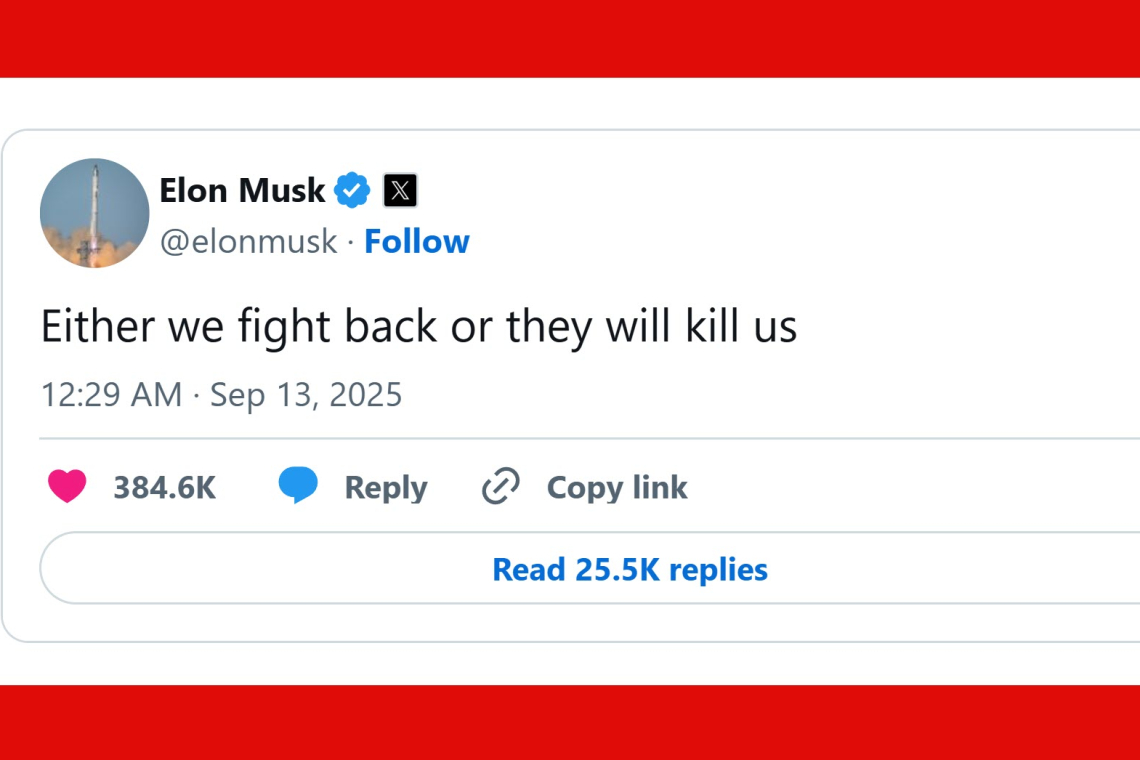This screenshot has height=760, width=1140.
Task: Click the black X logo icon
Action: [x=399, y=190]
